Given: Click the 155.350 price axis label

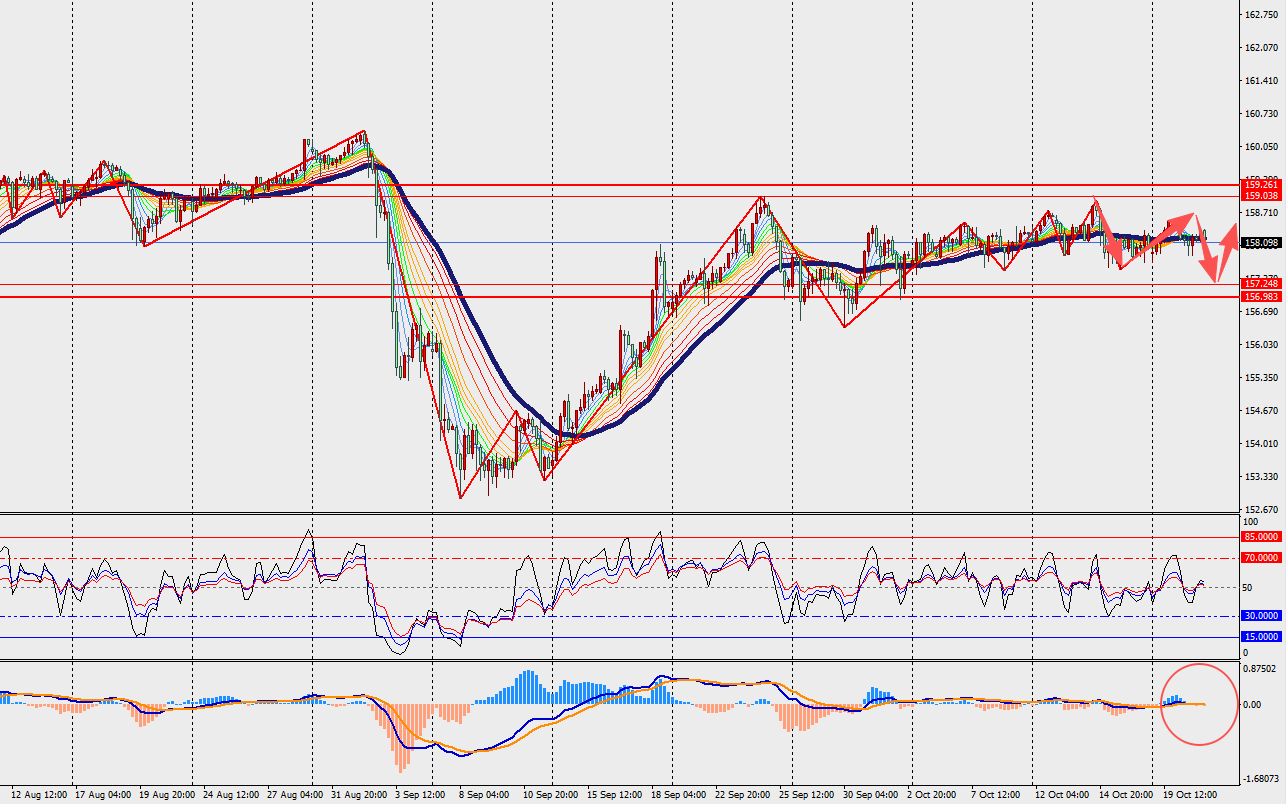Looking at the screenshot, I should [1262, 378].
